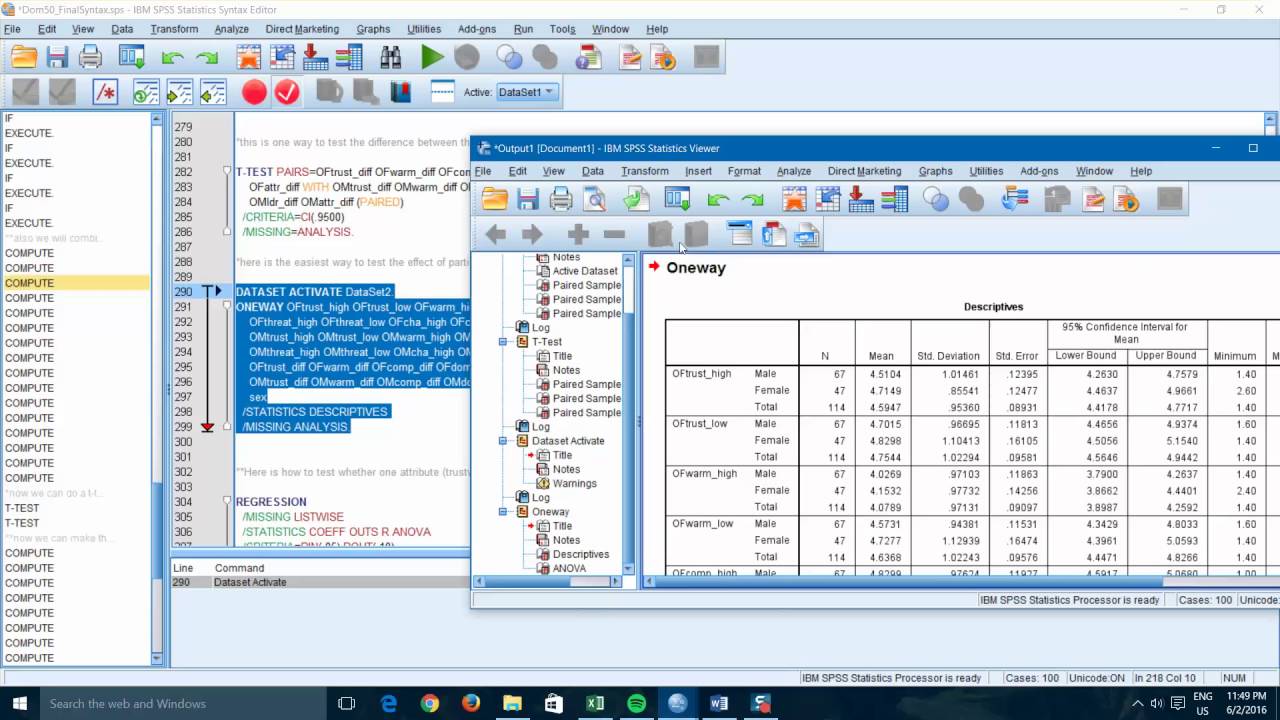Open file icon in Viewer toolbar
Image resolution: width=1280 pixels, height=720 pixels.
point(495,199)
